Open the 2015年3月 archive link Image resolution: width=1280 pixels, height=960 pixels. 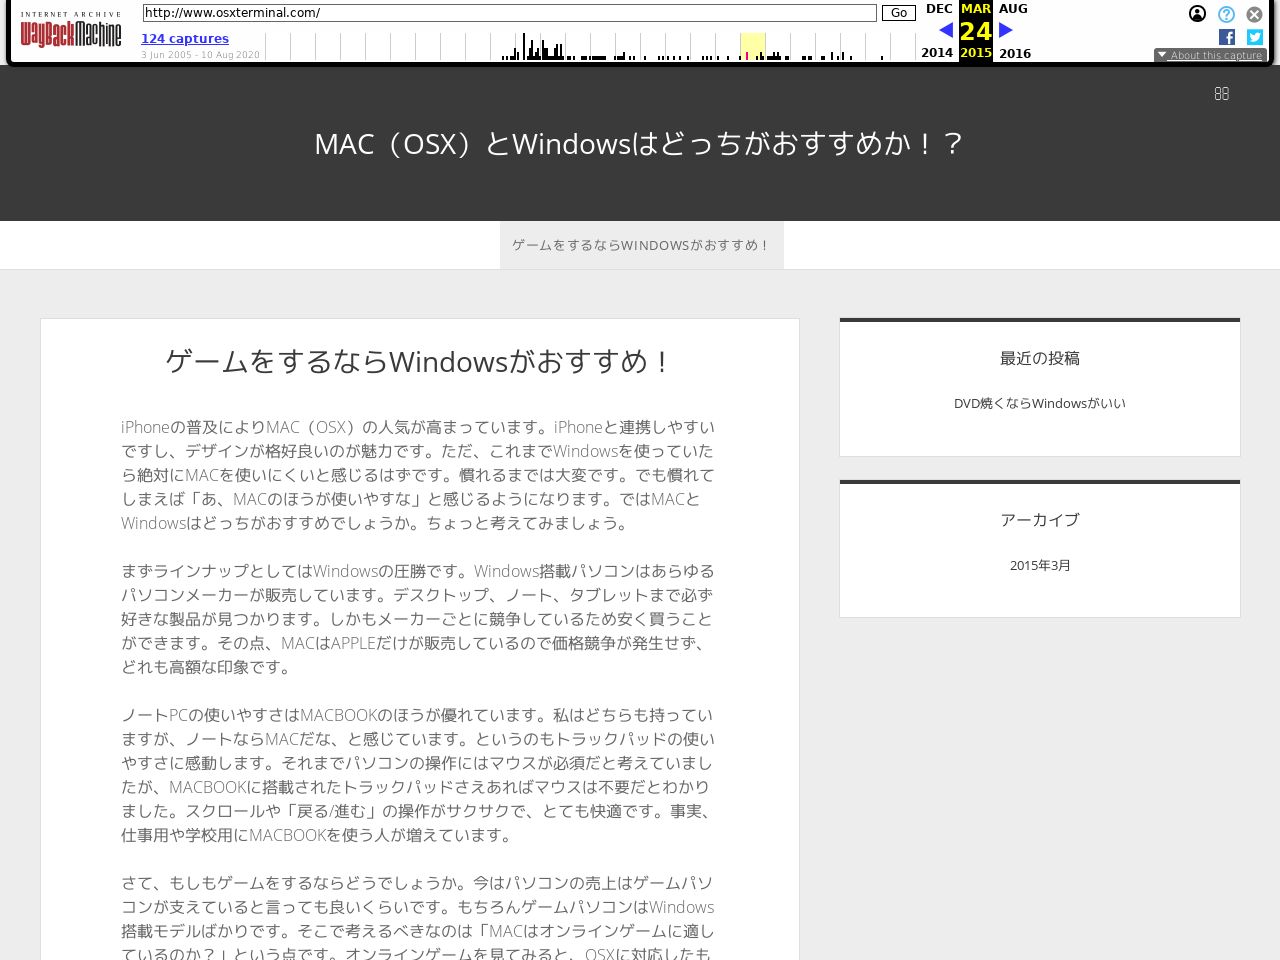point(1039,565)
